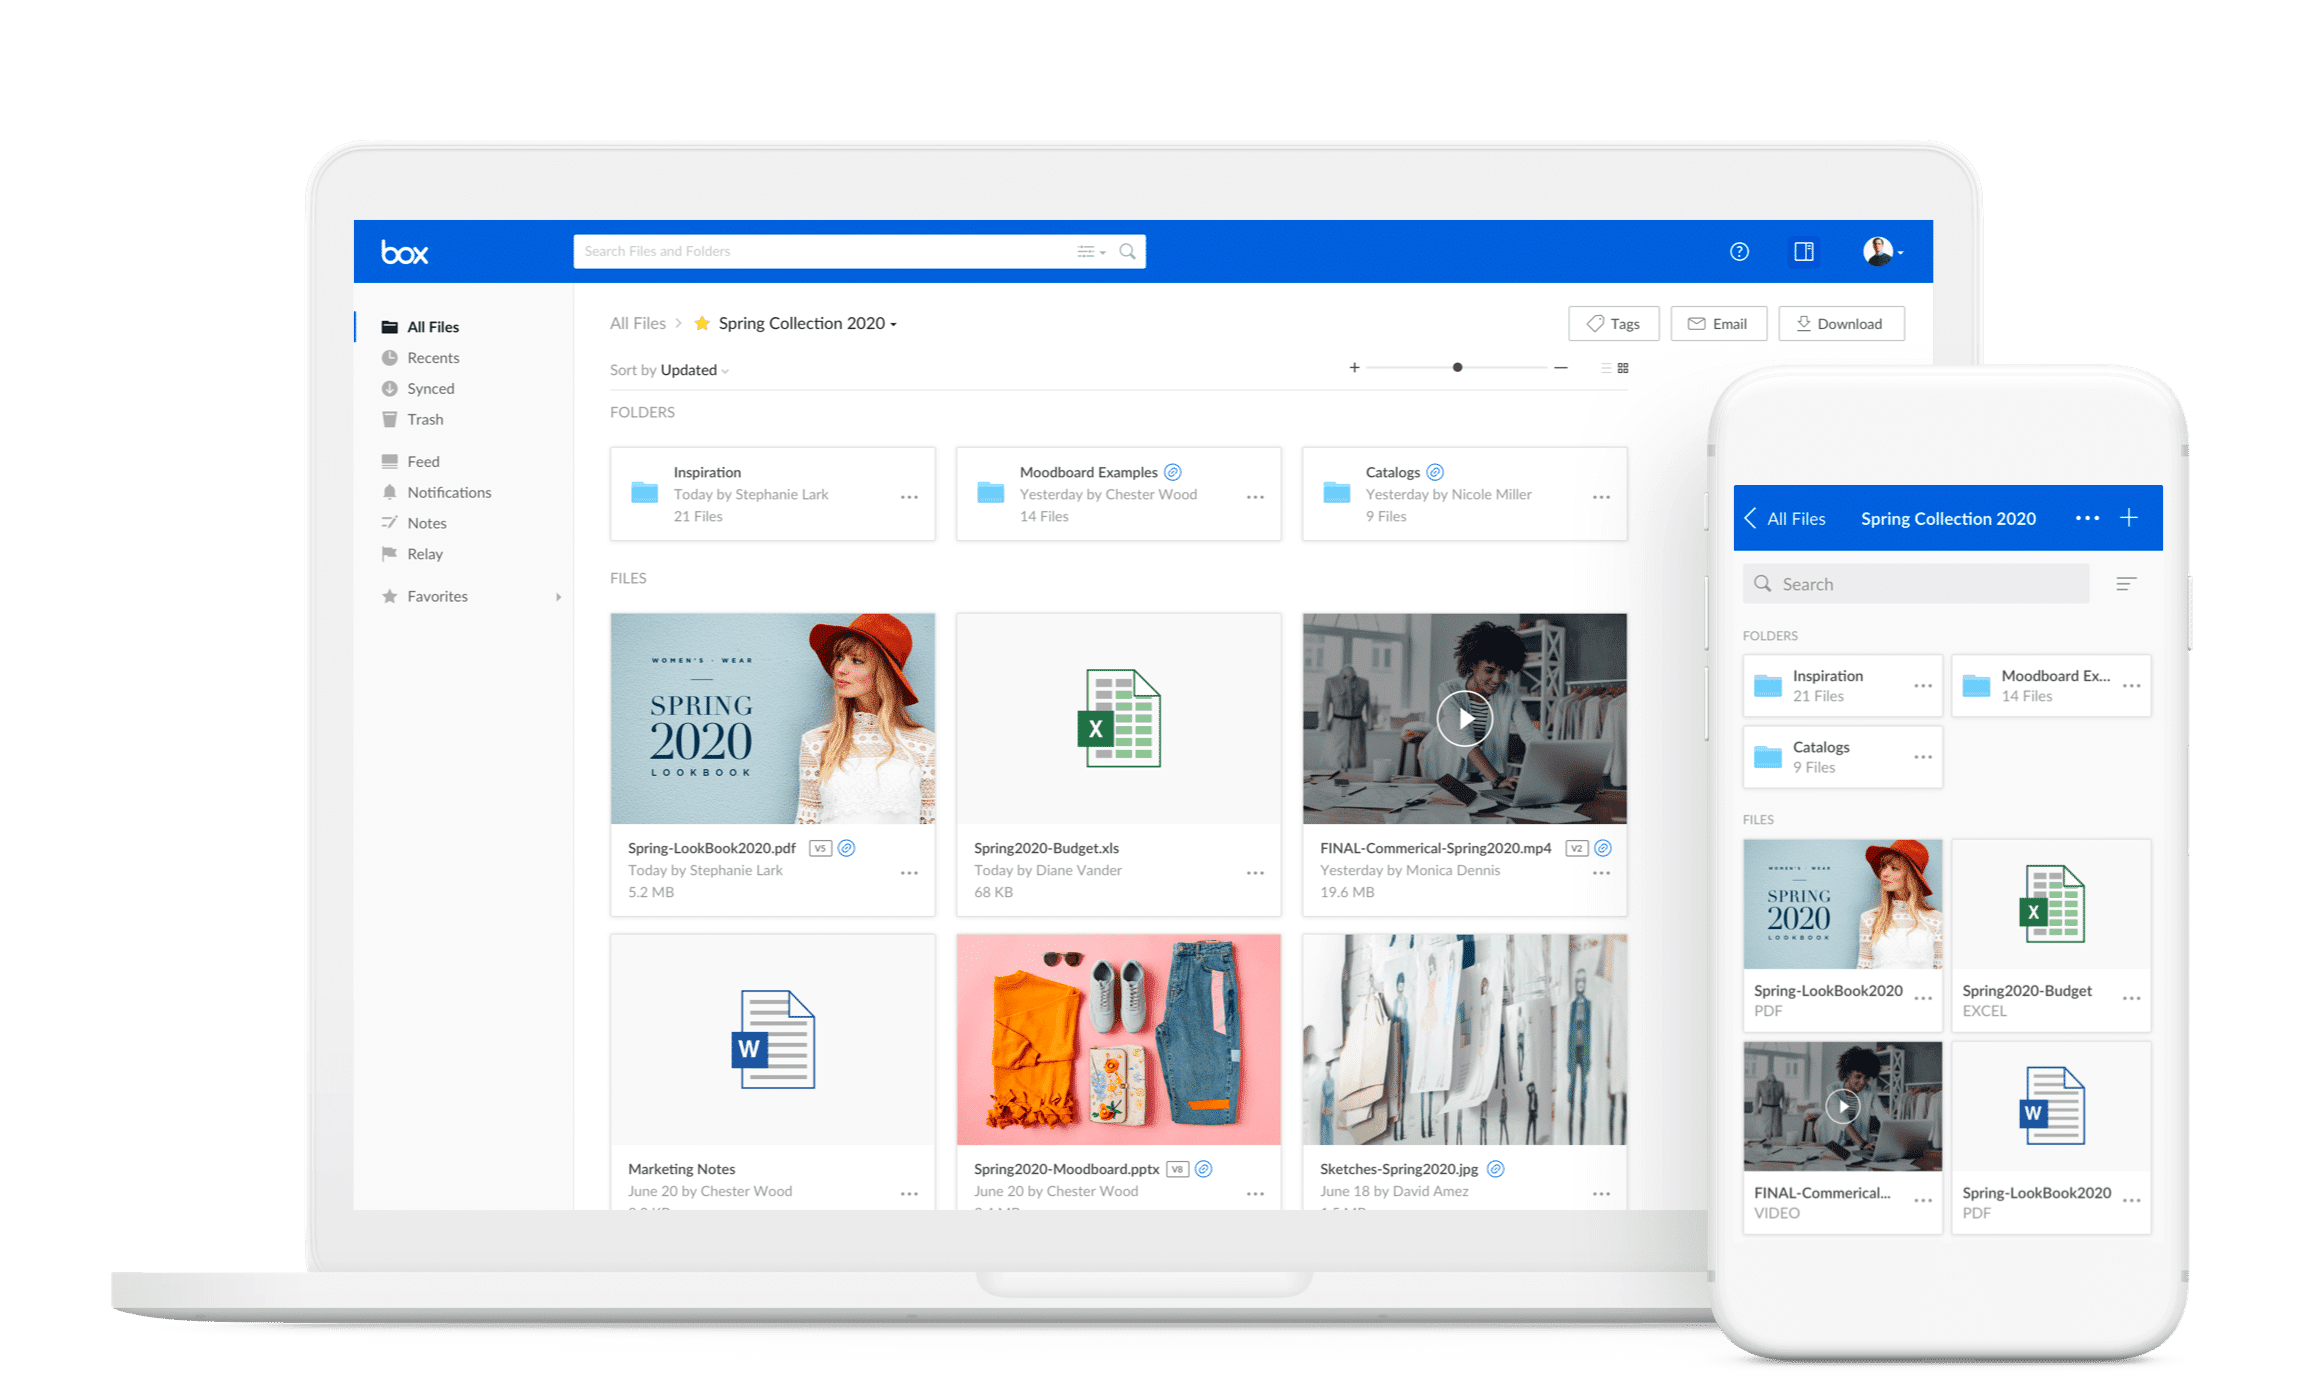This screenshot has width=2300, height=1400.
Task: Play the FINAL-Commerical-Spring2020.mp4 video on desktop
Action: tap(1465, 718)
